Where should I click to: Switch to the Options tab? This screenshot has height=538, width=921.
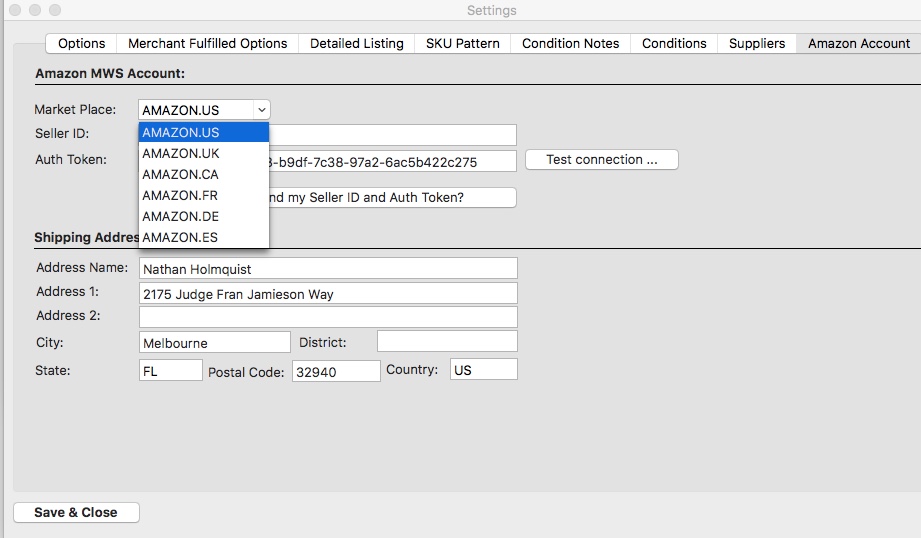tap(82, 43)
